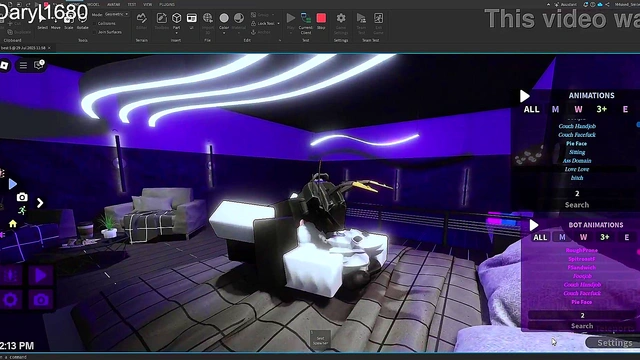Open the MODEL ribbon tab
This screenshot has width=640, height=360.
pyautogui.click(x=93, y=4)
